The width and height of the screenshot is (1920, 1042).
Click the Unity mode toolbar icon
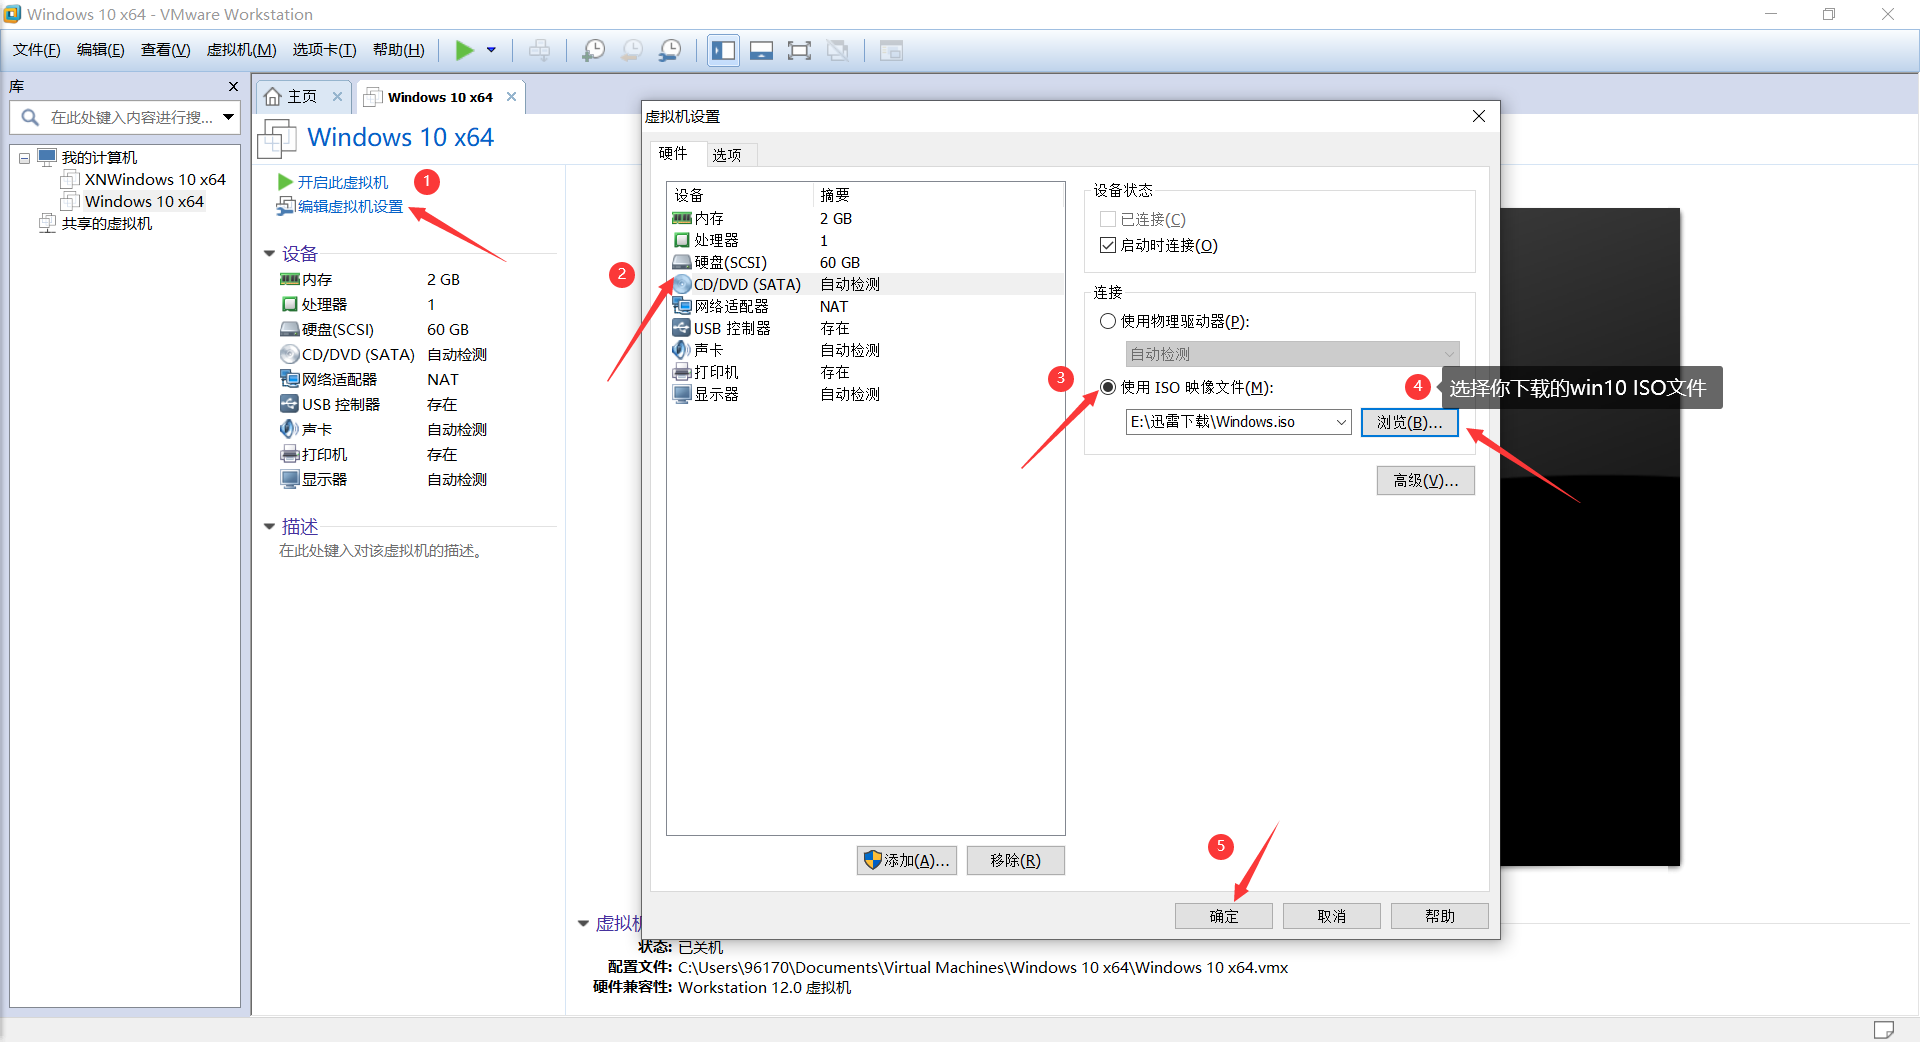click(838, 50)
